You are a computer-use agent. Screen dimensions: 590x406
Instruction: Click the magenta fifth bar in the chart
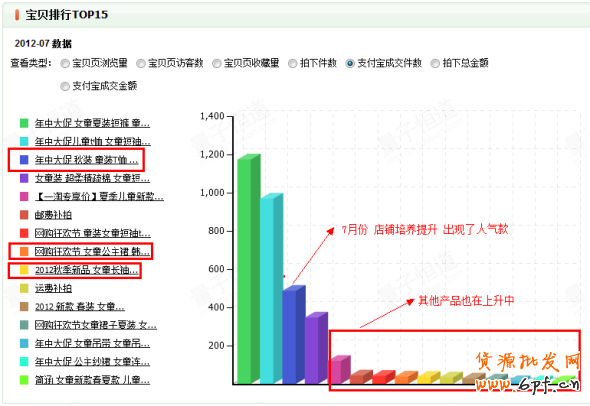coord(339,370)
